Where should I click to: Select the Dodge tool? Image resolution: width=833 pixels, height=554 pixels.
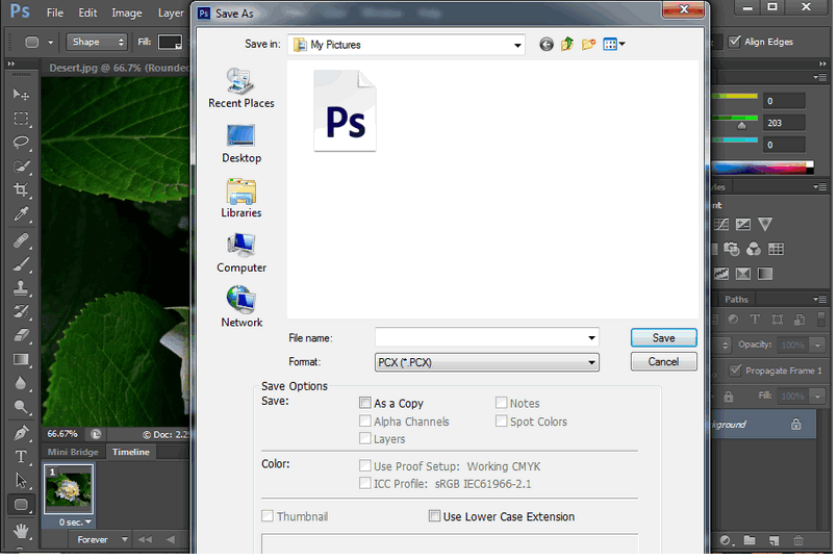[21, 407]
